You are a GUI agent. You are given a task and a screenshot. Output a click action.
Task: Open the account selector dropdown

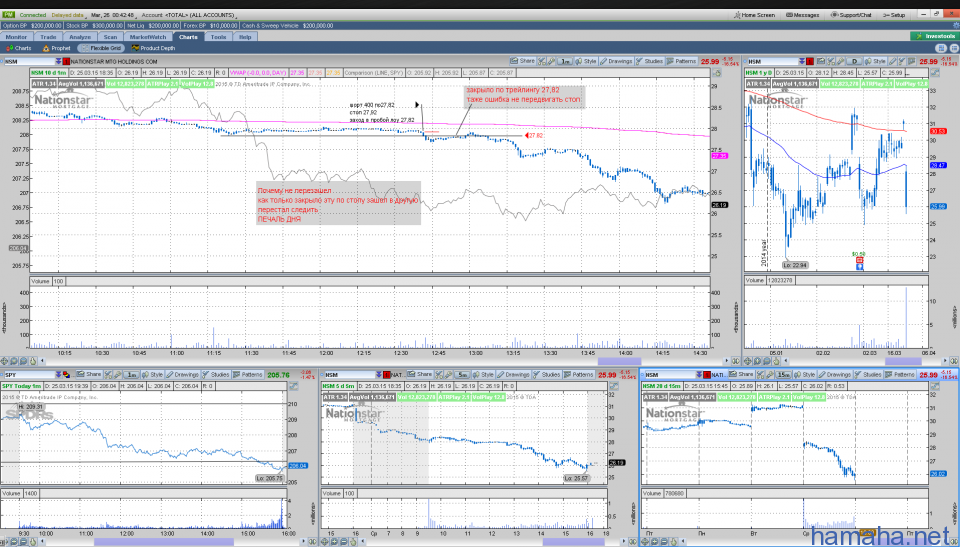tap(189, 15)
